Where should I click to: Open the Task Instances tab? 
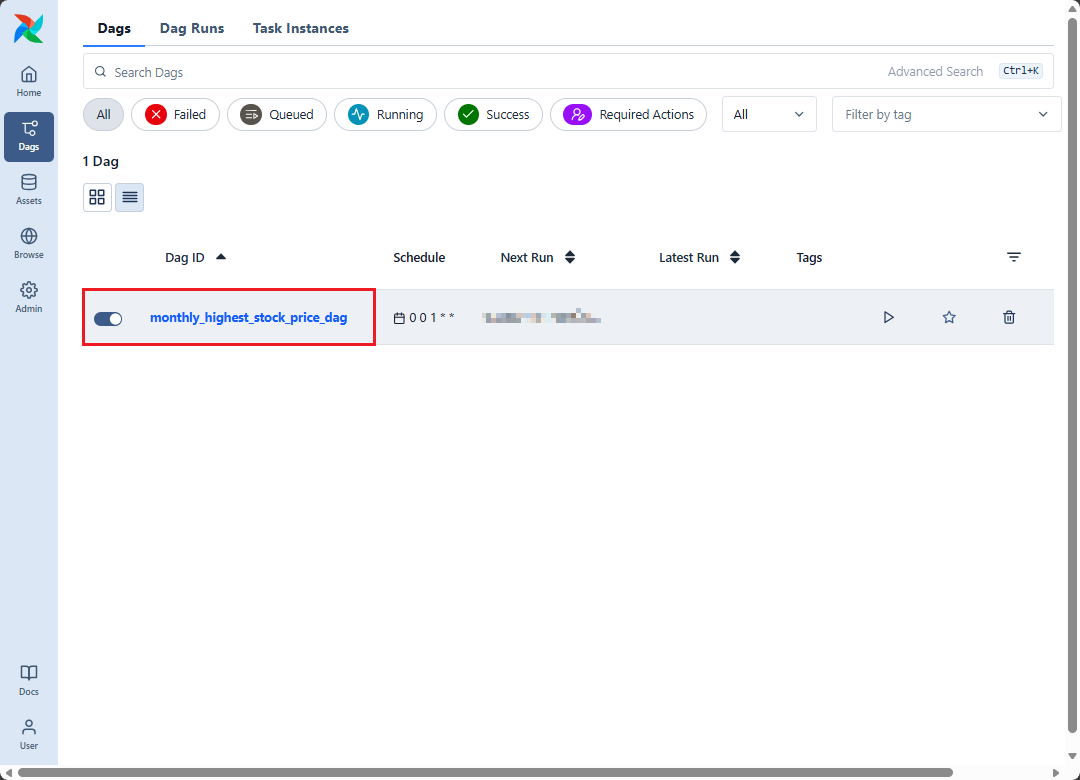300,28
